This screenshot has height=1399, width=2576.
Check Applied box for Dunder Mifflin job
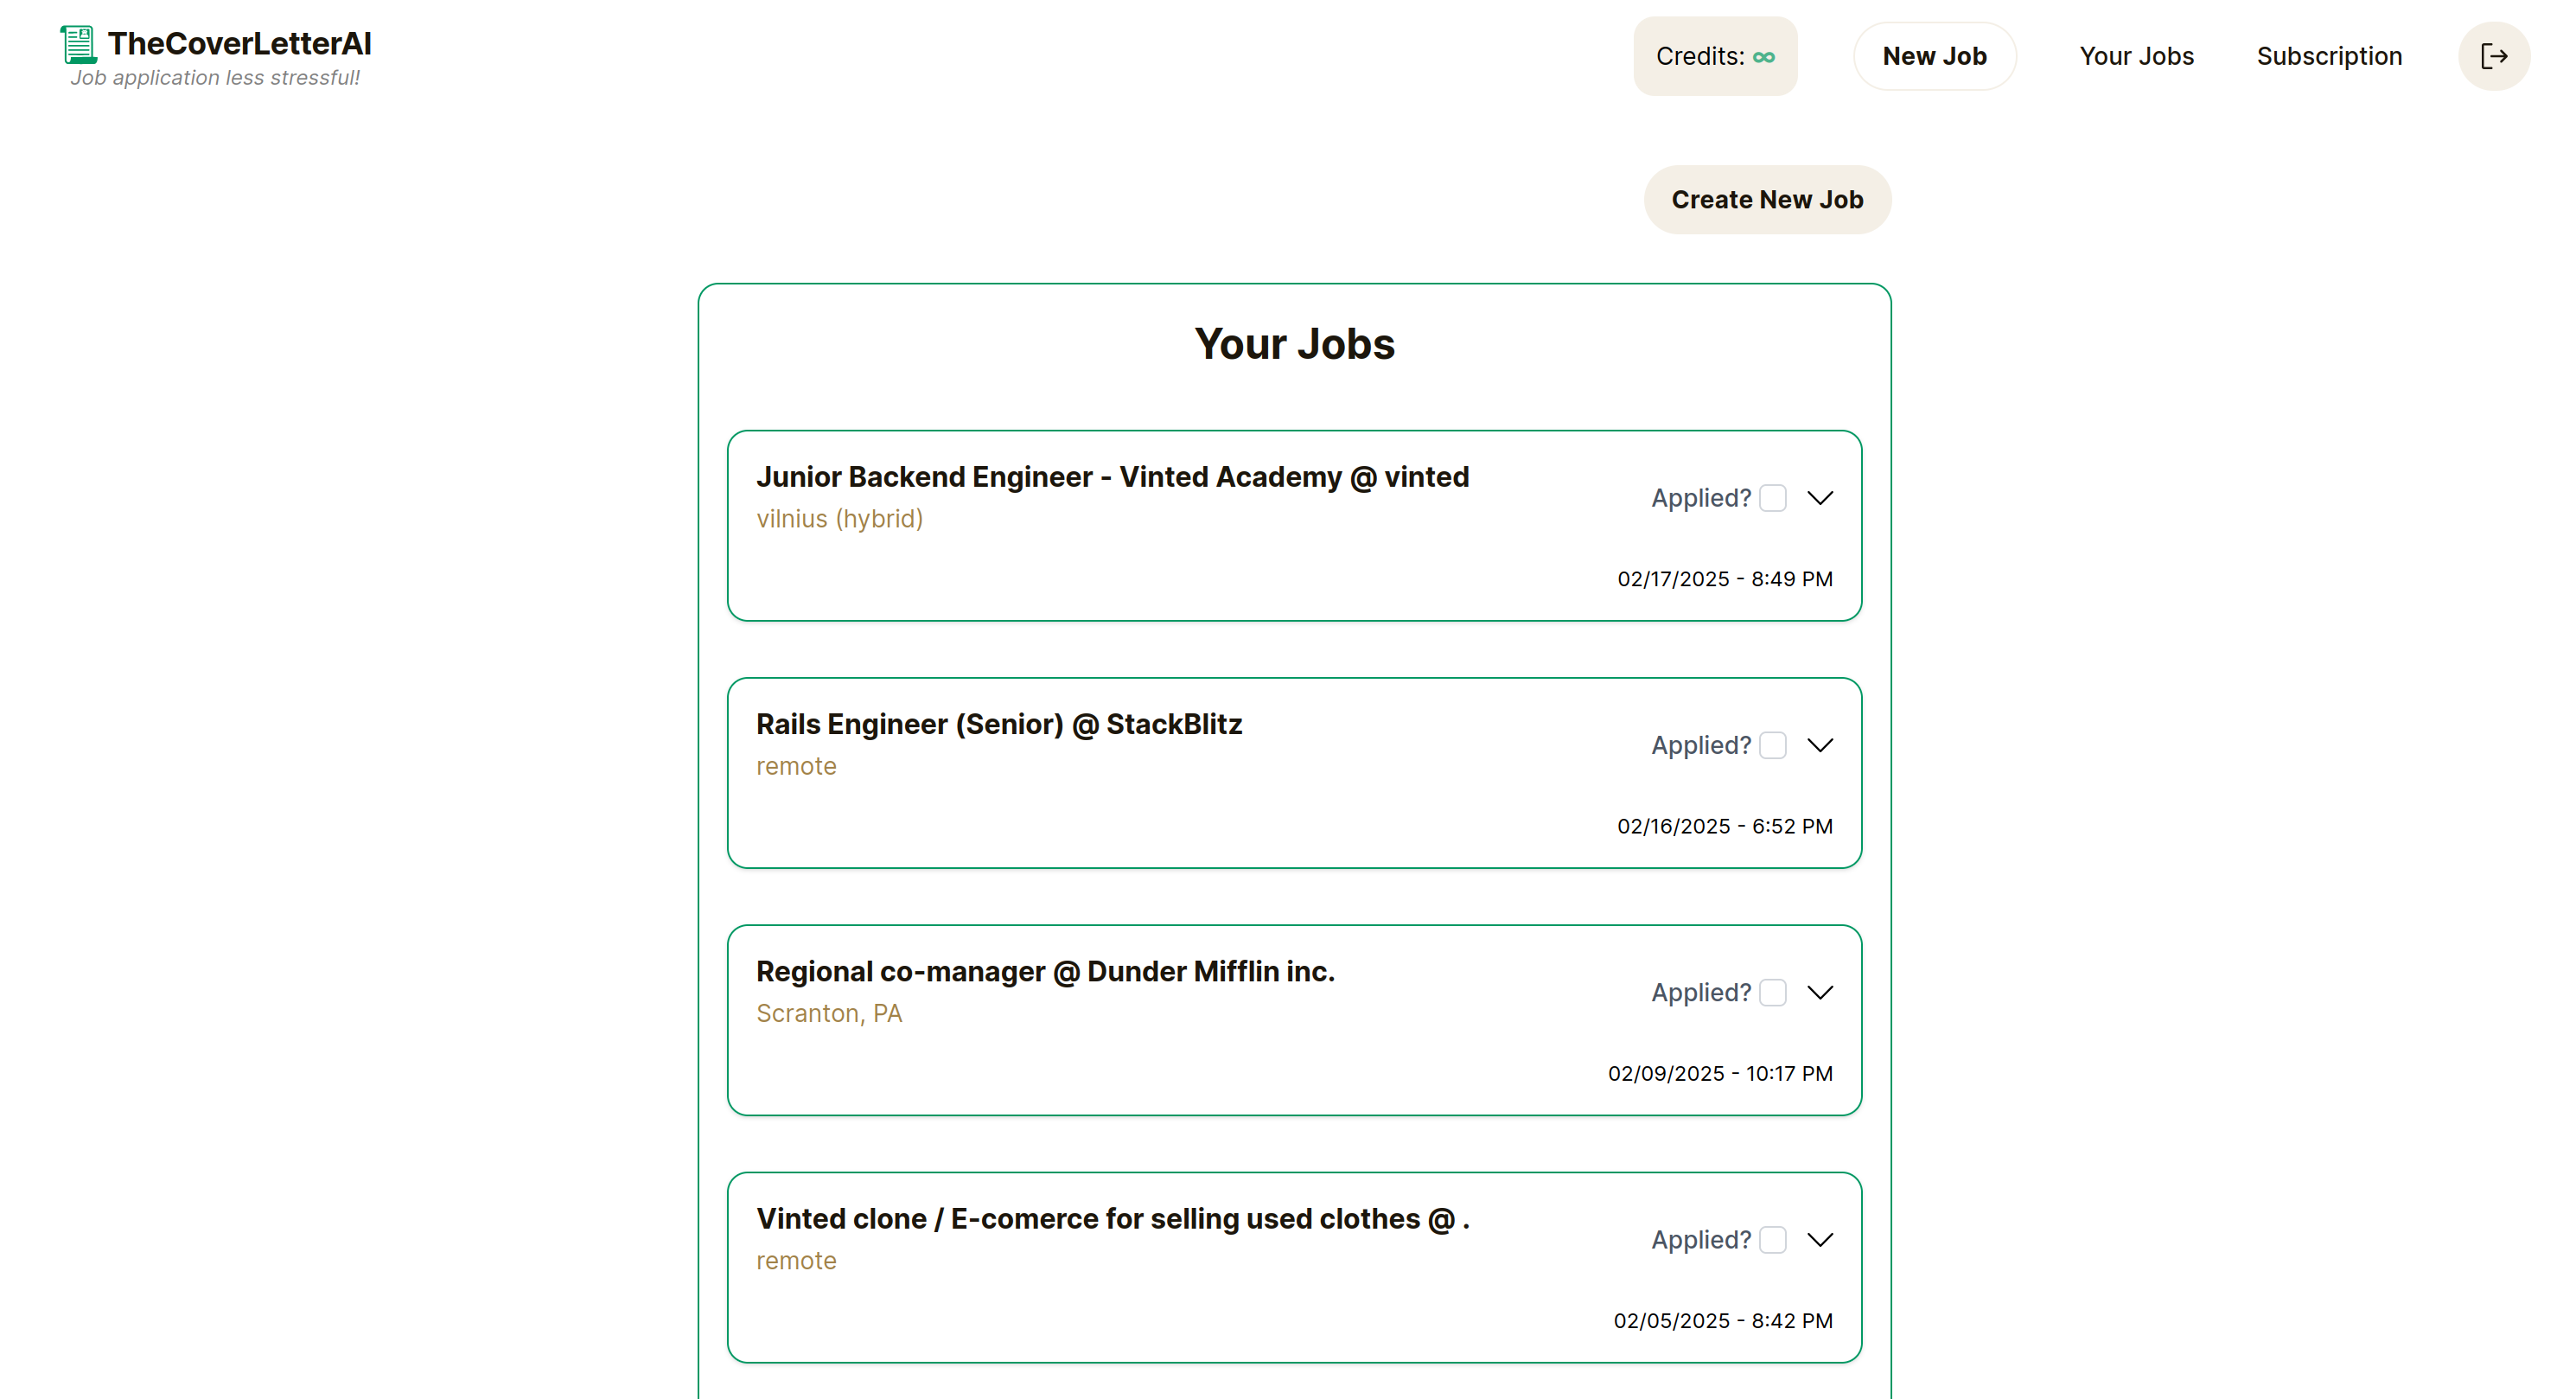pyautogui.click(x=1773, y=992)
